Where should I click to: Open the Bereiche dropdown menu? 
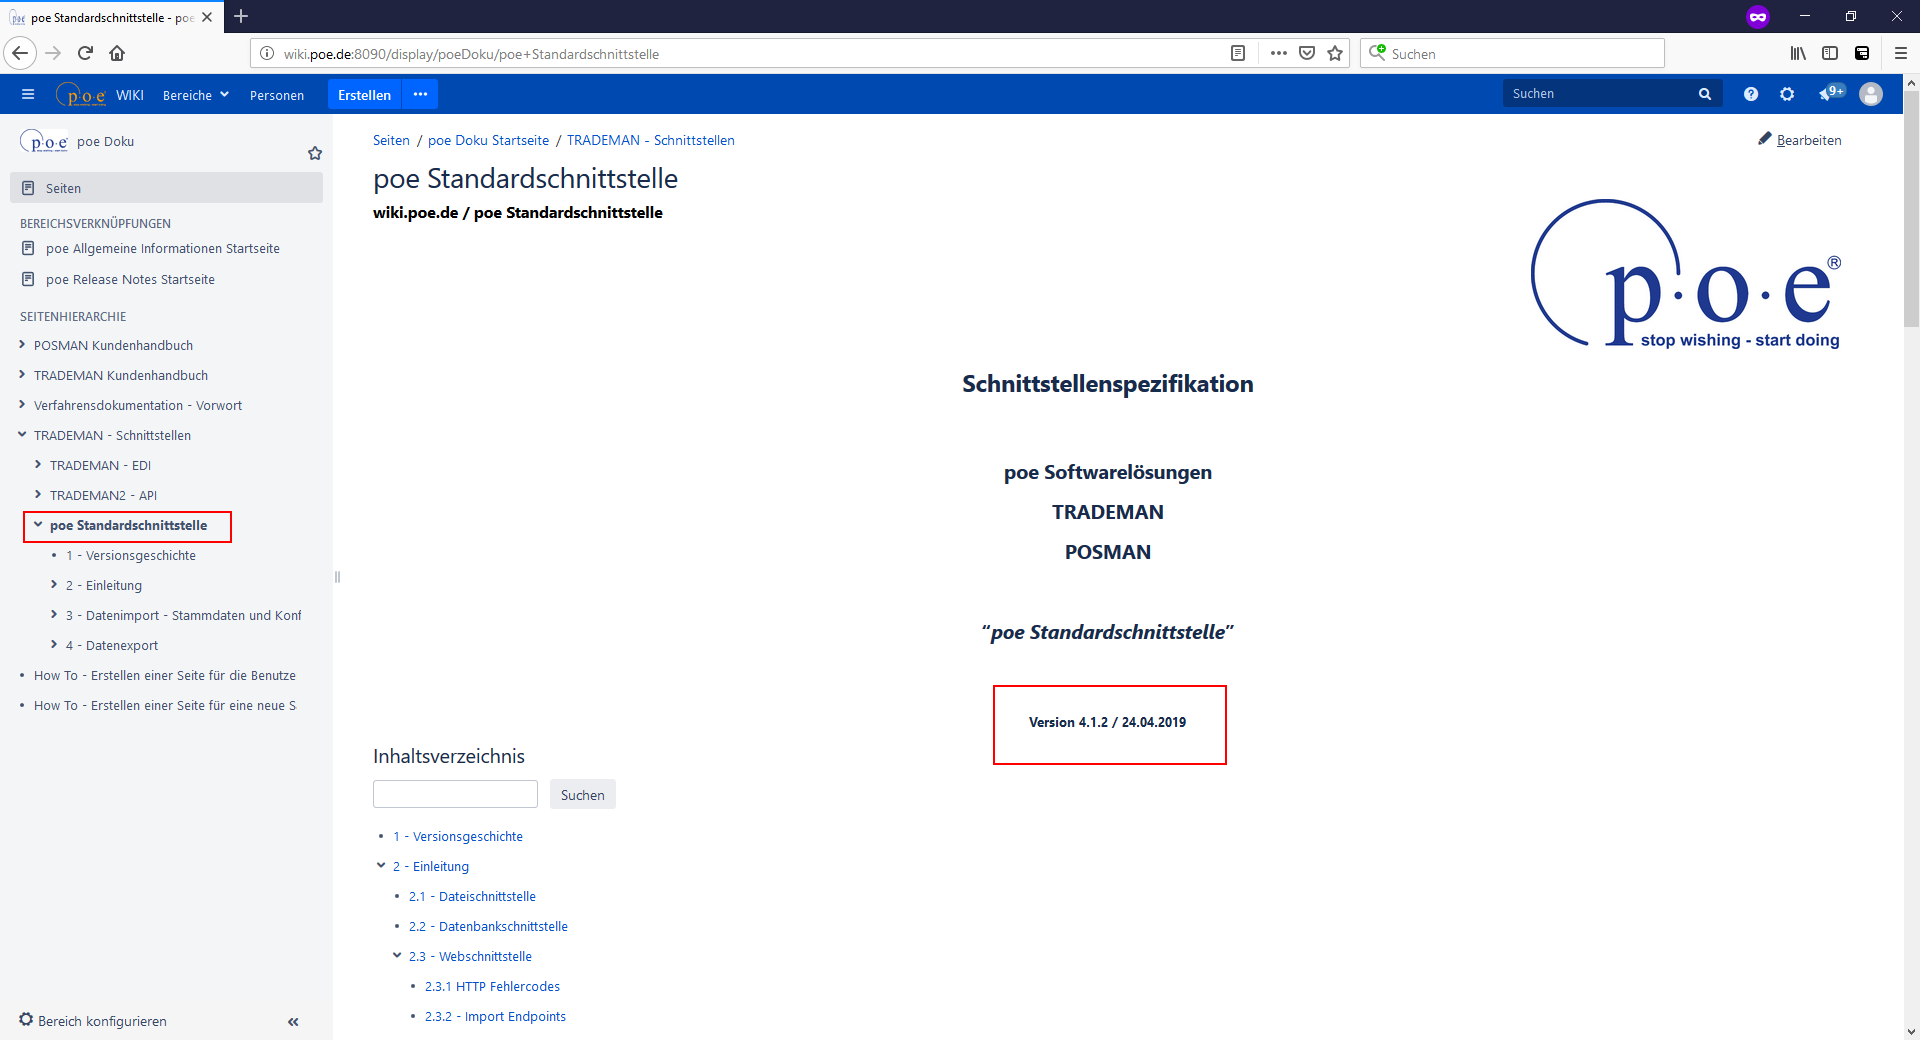coord(196,95)
